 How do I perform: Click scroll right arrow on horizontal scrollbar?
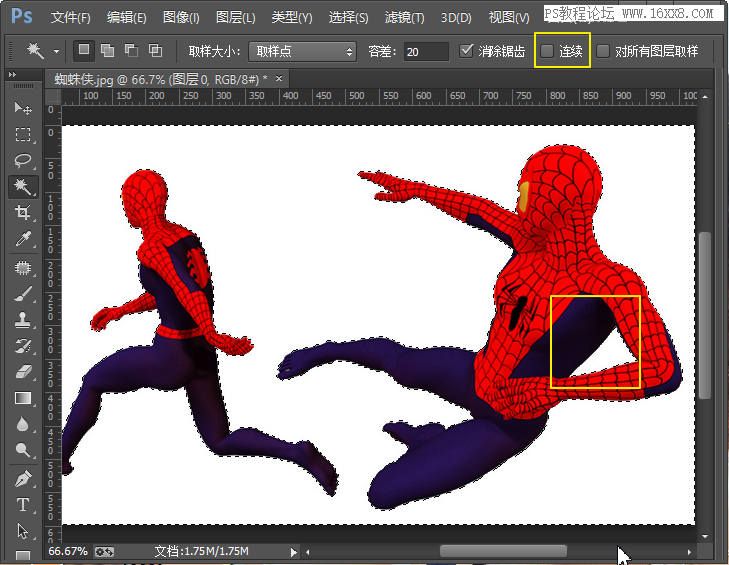689,552
